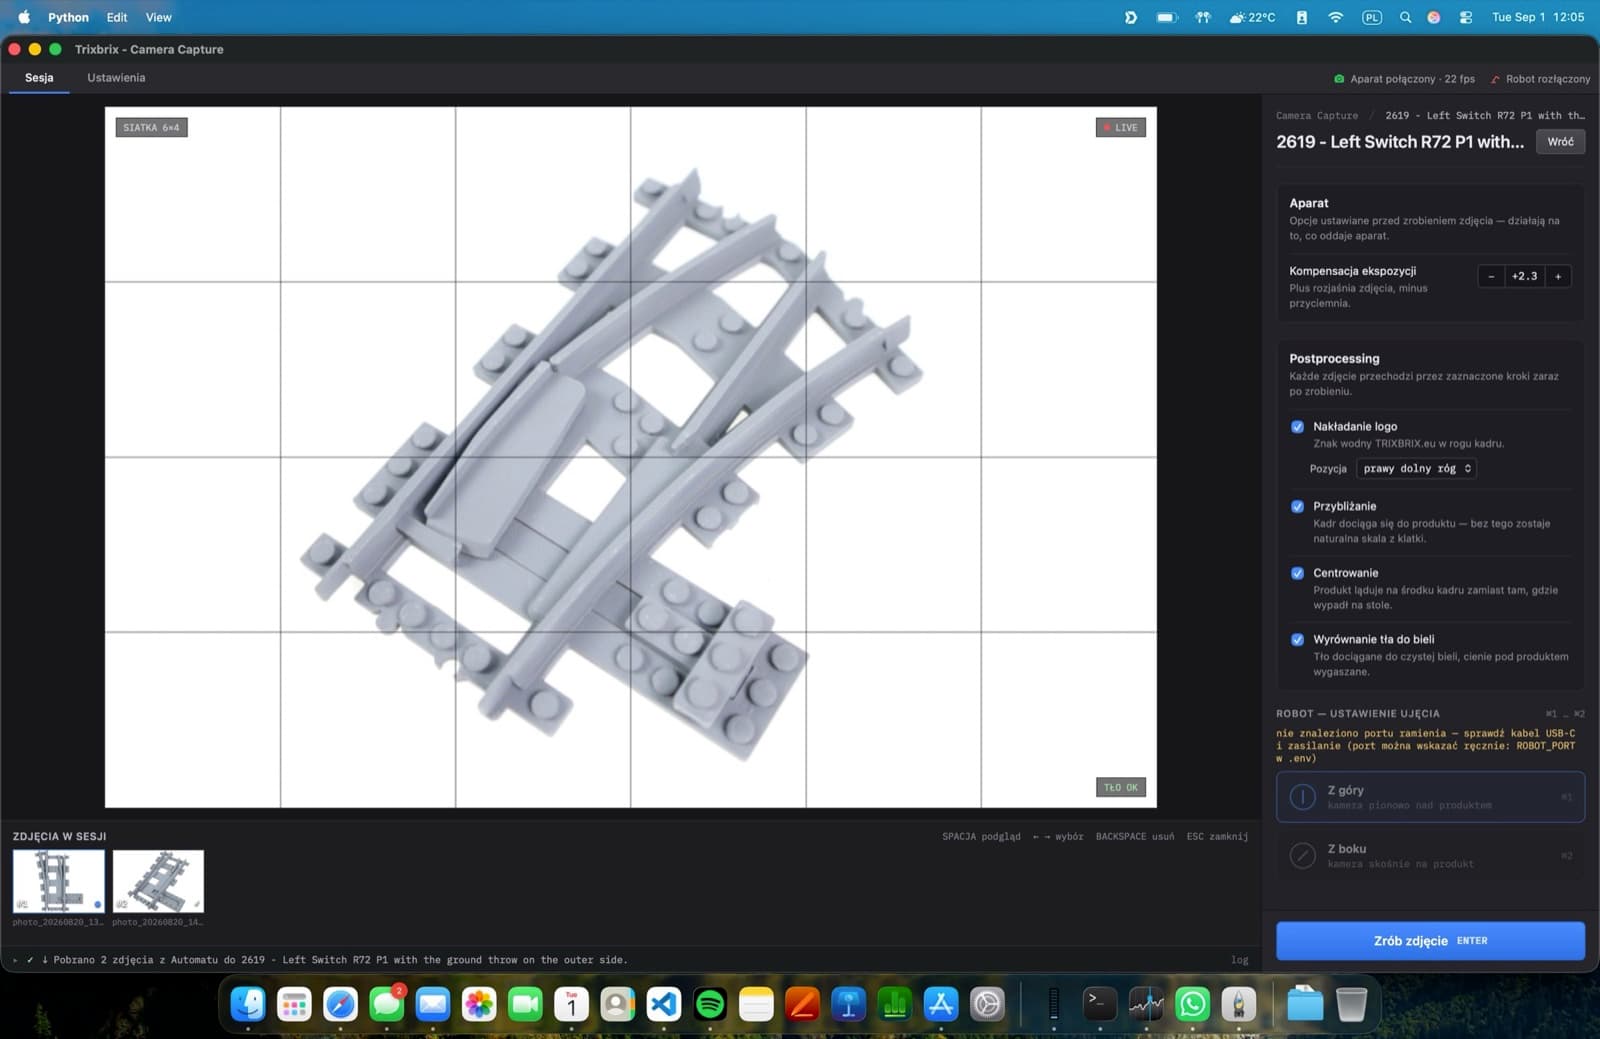
Task: Switch to the Ustawienia tab
Action: pos(116,78)
